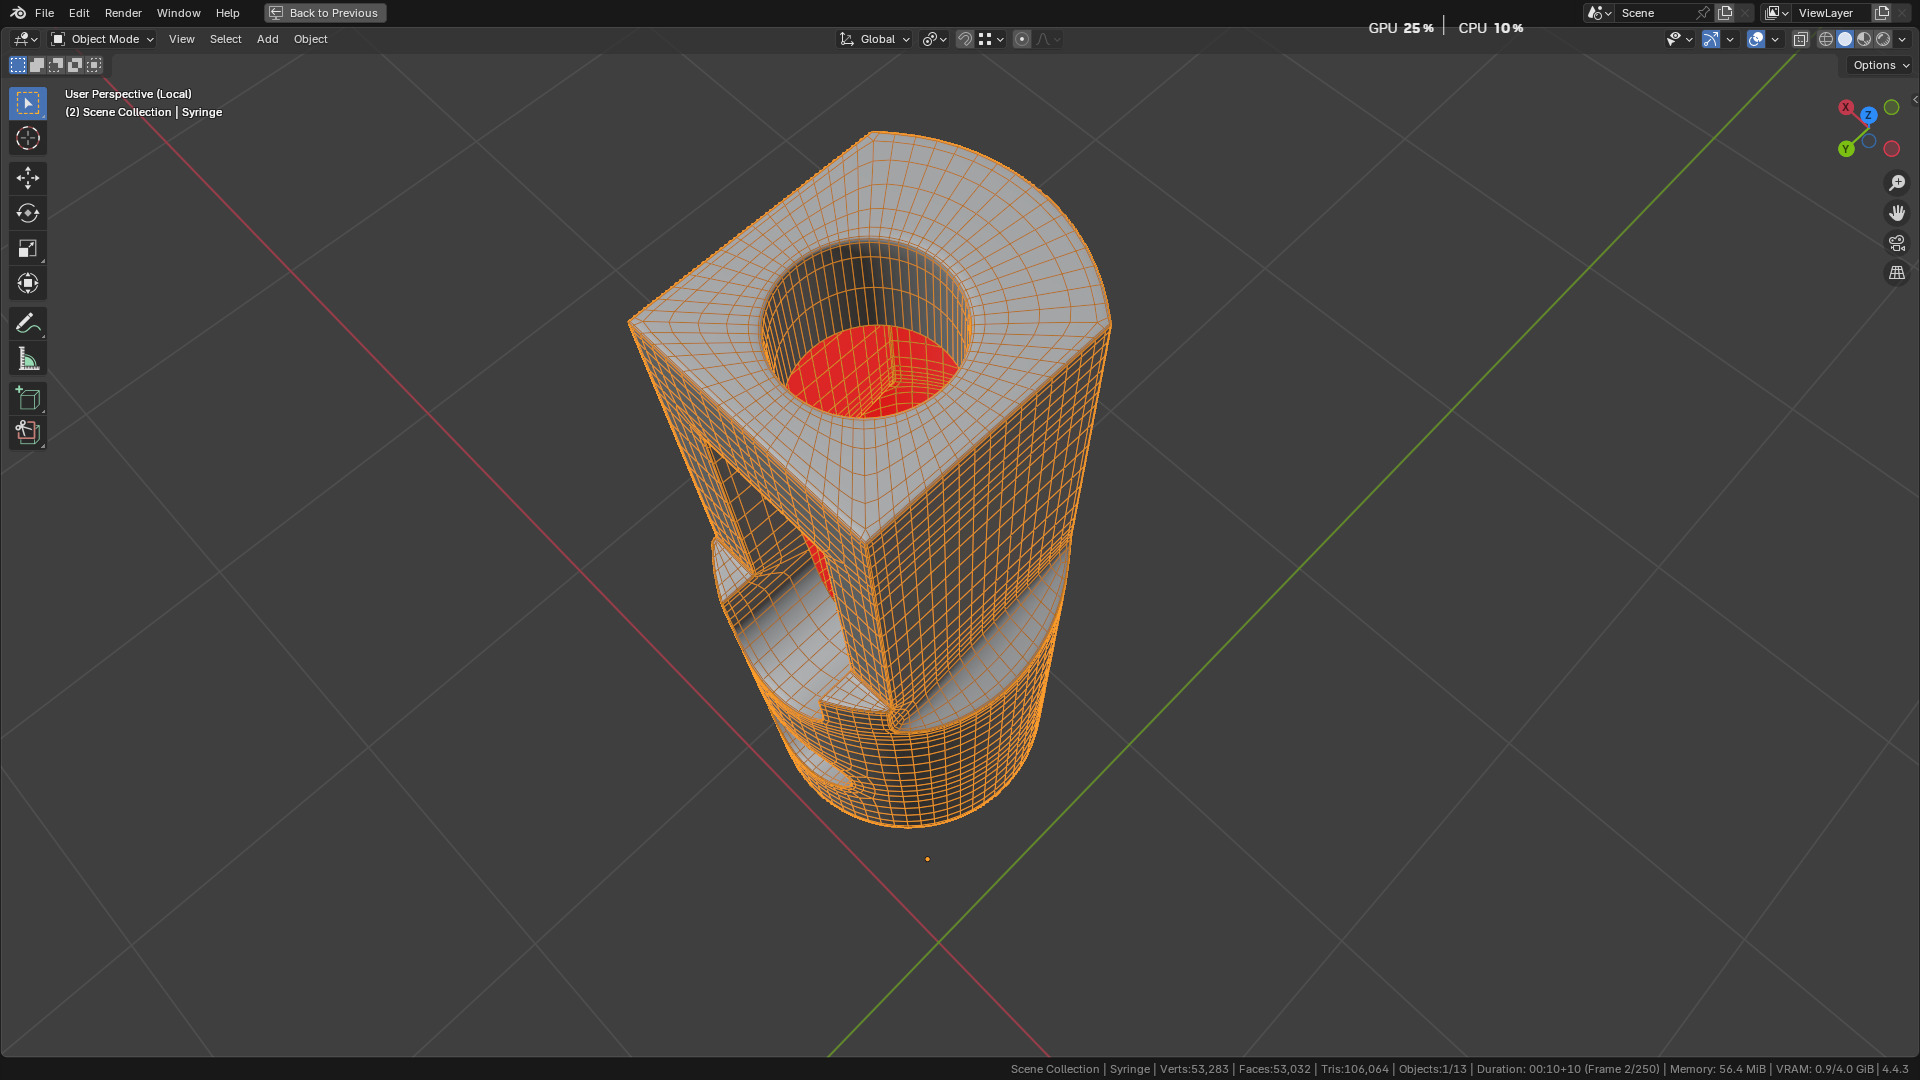Select the Cursor tool in toolbar
Screen dimensions: 1920x1080
[28, 138]
